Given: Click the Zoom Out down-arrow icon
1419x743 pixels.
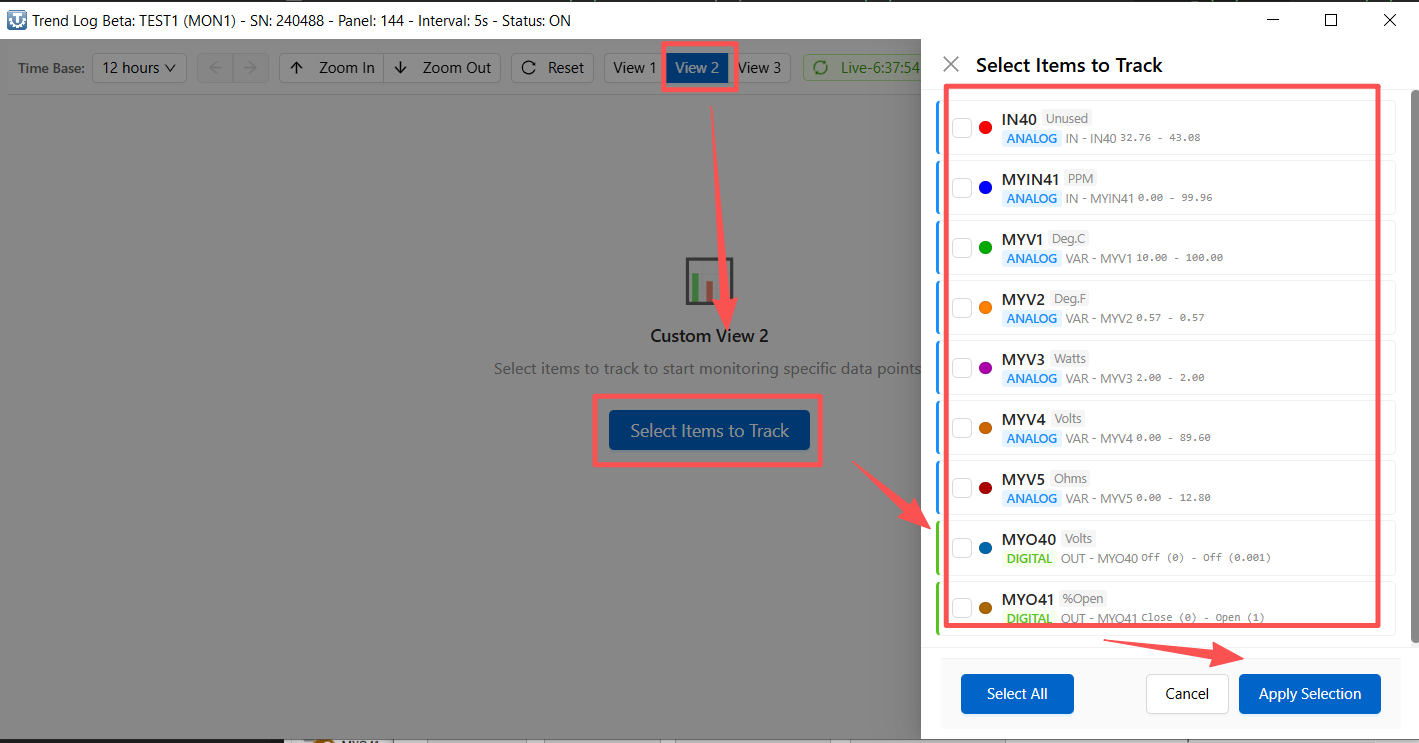Looking at the screenshot, I should pos(401,68).
